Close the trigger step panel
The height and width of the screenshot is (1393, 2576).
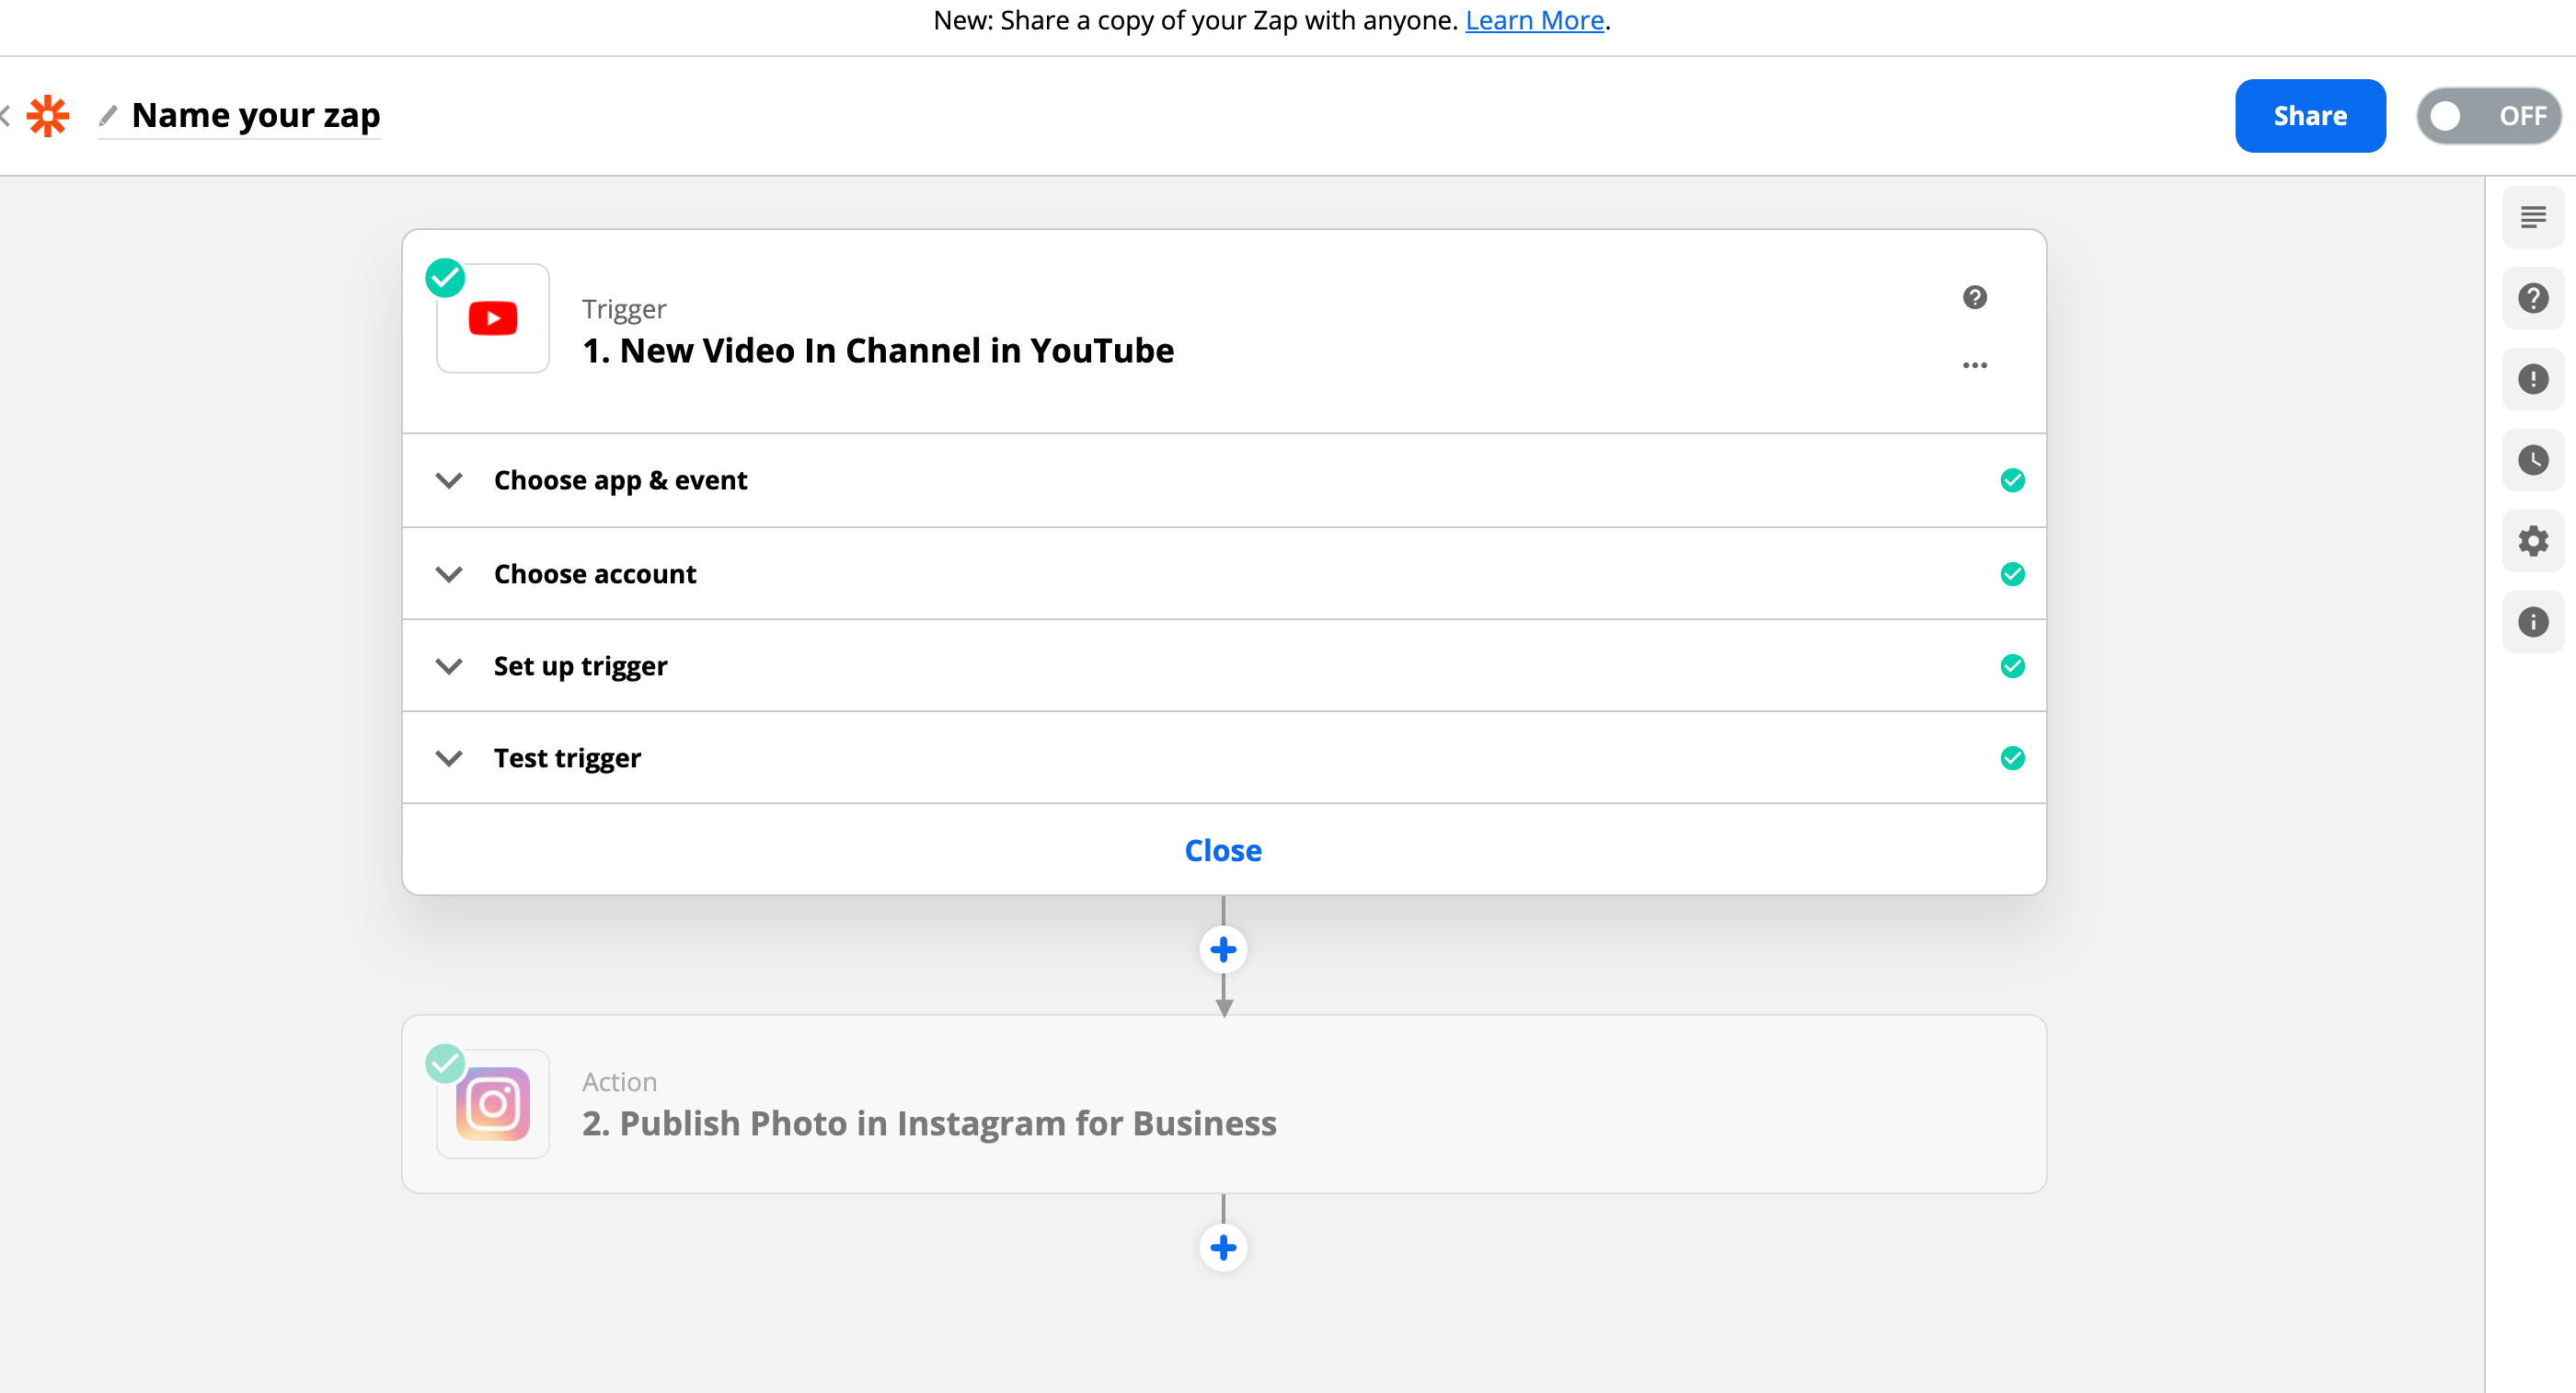coord(1222,850)
